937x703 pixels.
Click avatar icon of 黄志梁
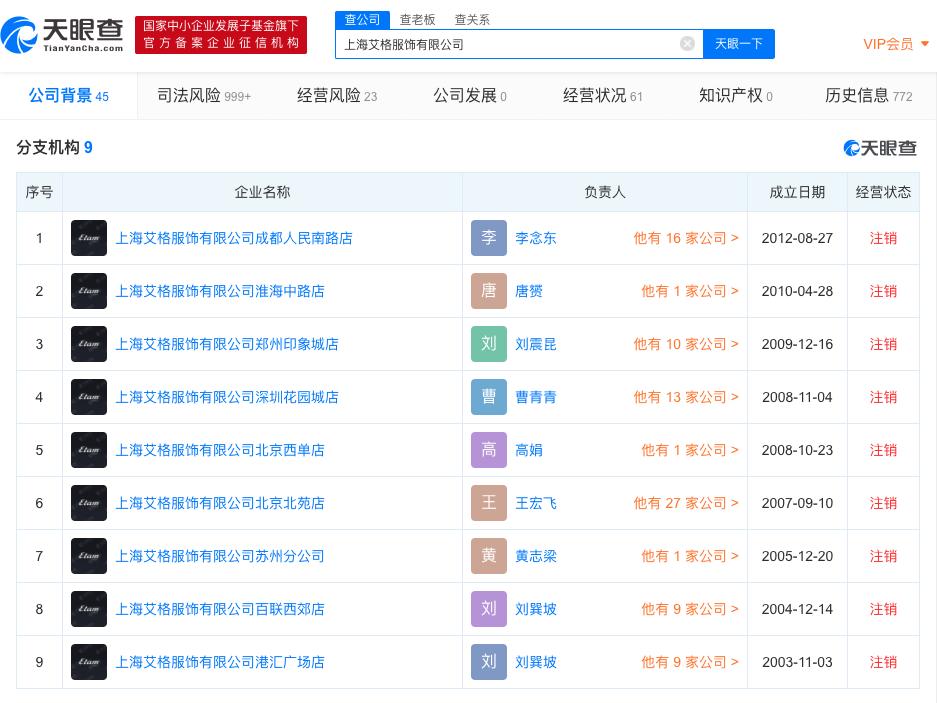489,556
